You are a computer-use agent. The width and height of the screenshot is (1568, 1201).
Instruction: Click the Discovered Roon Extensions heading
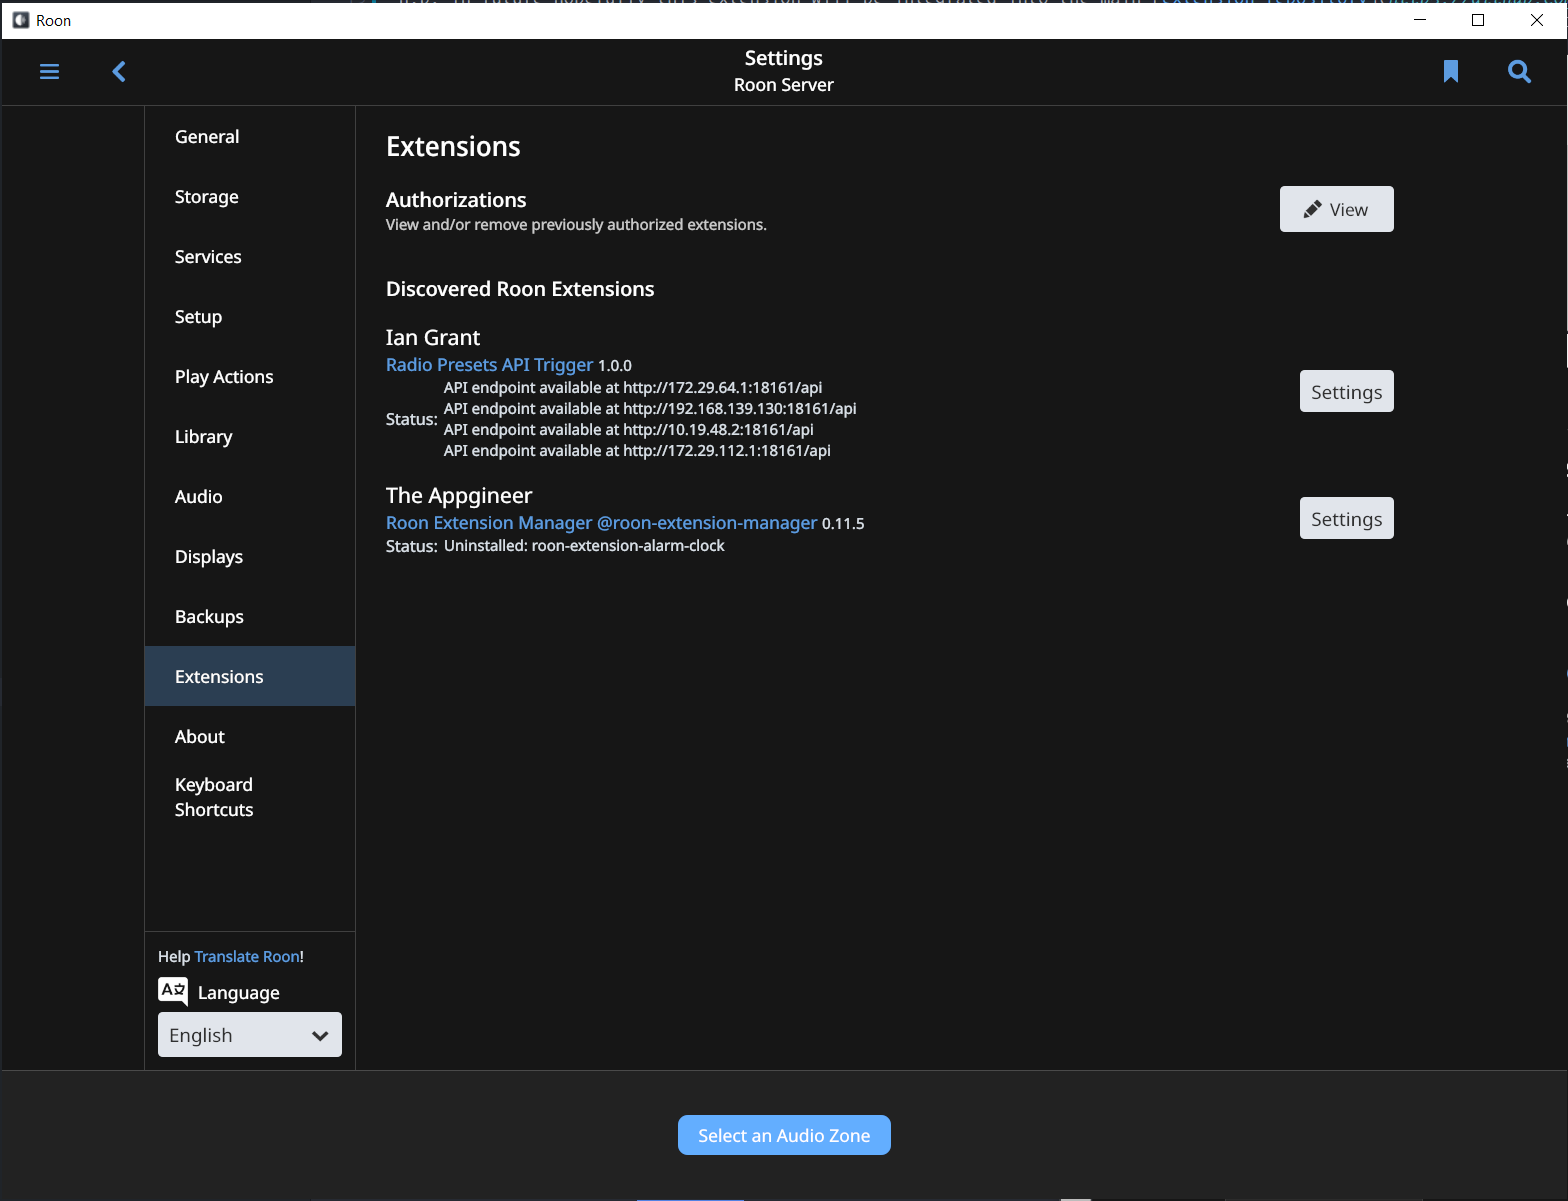520,289
